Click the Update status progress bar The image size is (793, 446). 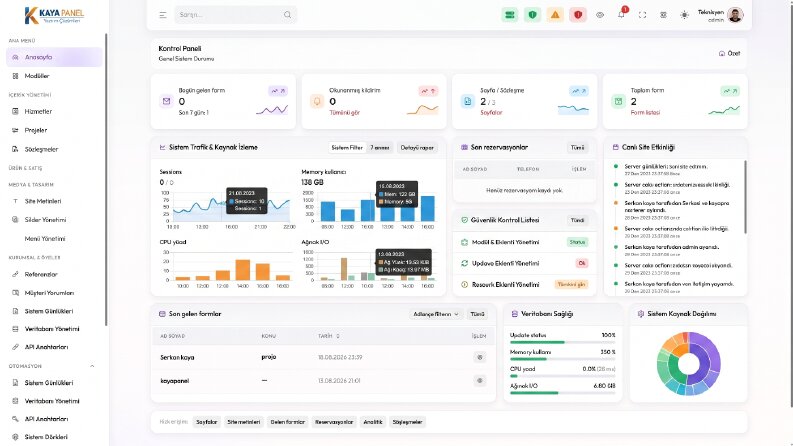(562, 342)
